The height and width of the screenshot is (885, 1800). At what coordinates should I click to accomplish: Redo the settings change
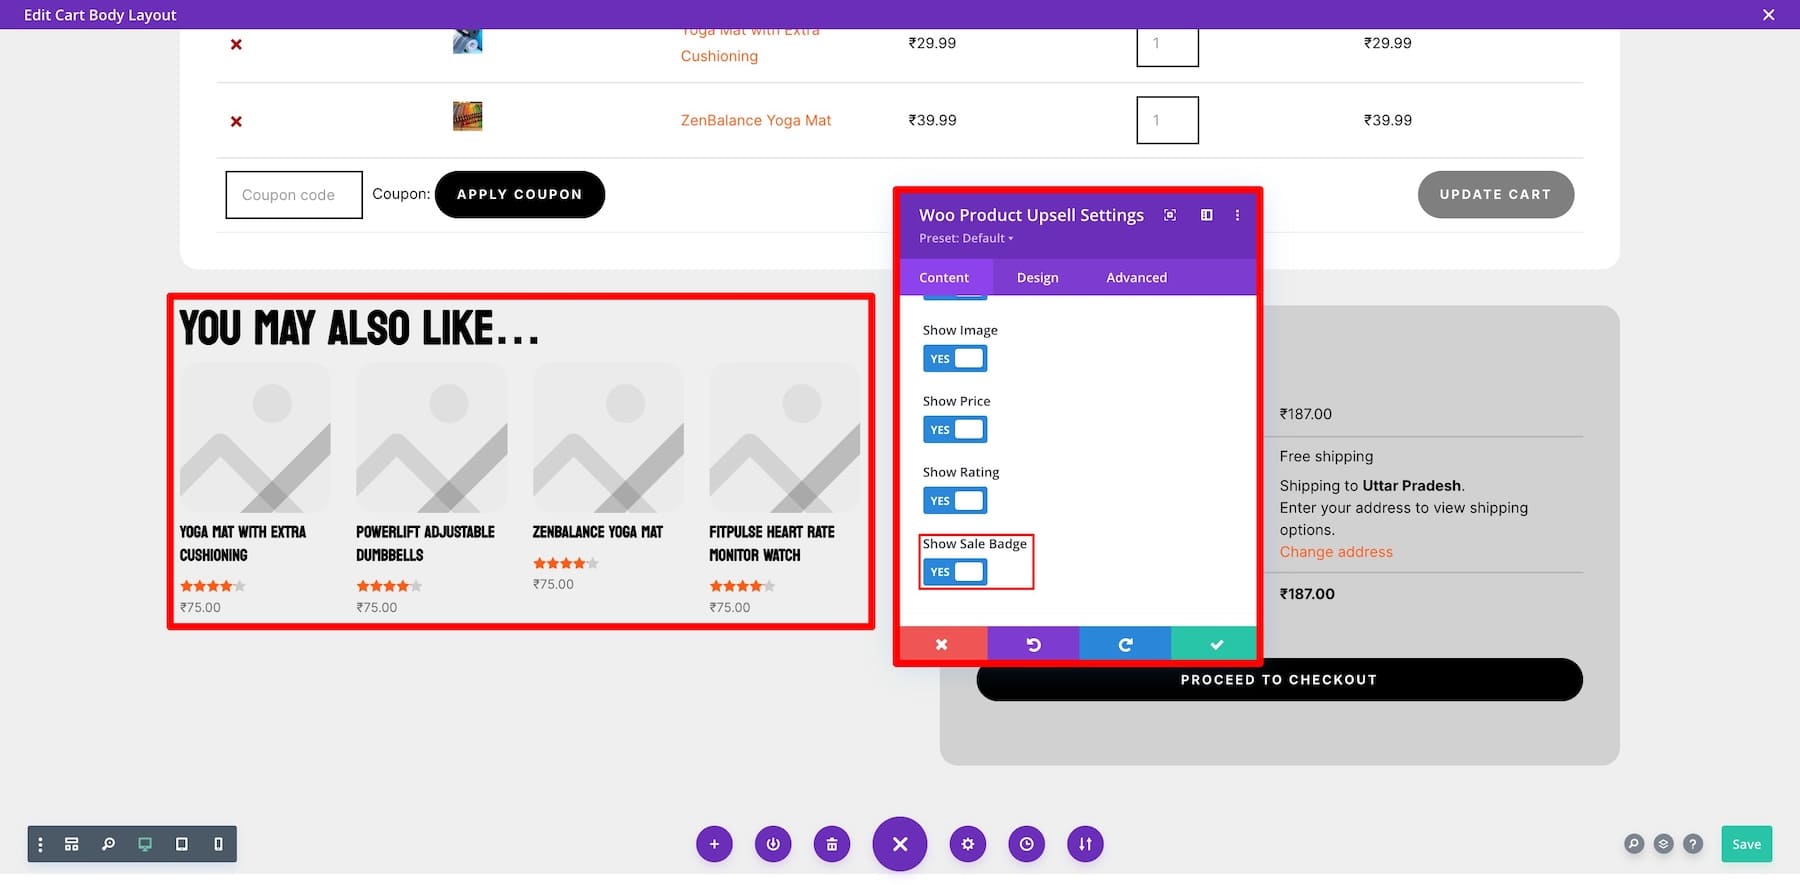click(x=1125, y=644)
